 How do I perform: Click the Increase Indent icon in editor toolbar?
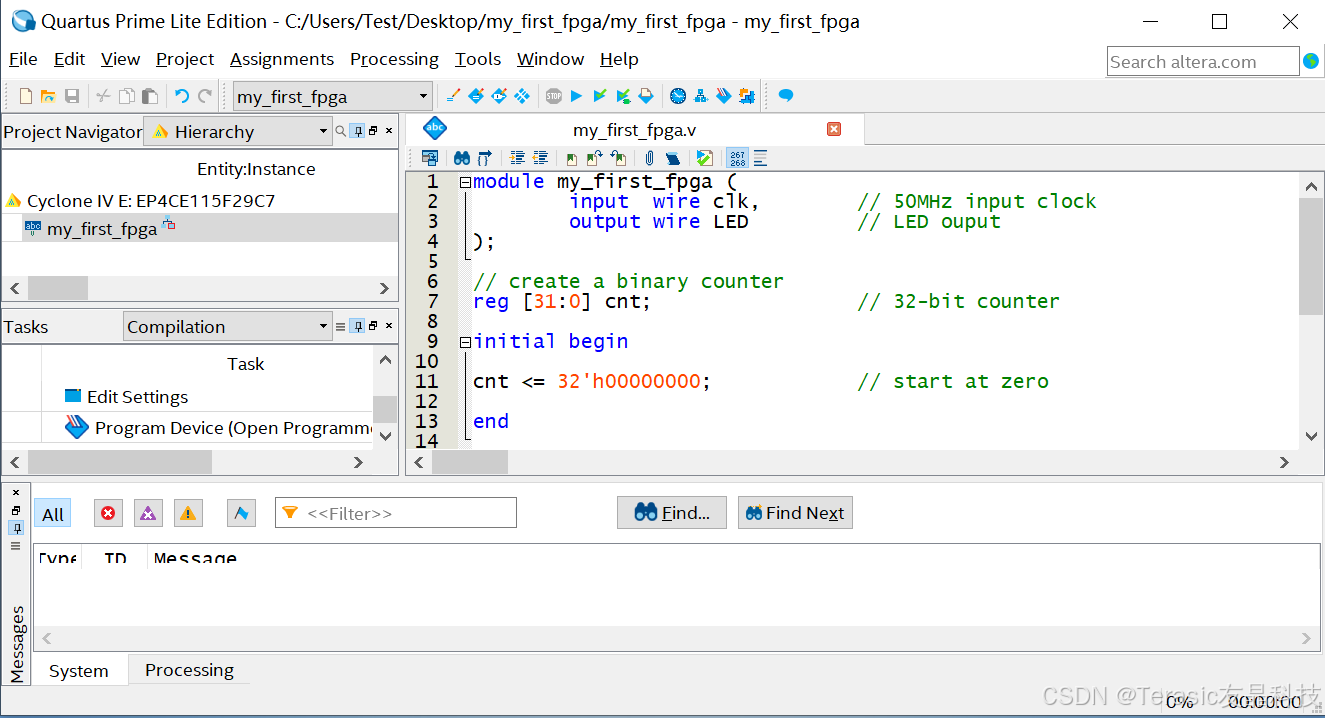517,158
